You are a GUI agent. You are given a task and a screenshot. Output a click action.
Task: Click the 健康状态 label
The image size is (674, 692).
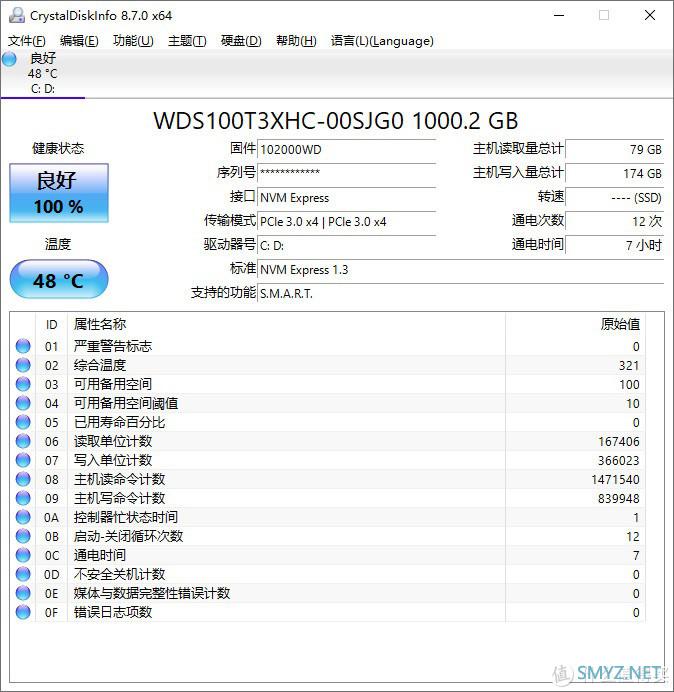click(58, 148)
